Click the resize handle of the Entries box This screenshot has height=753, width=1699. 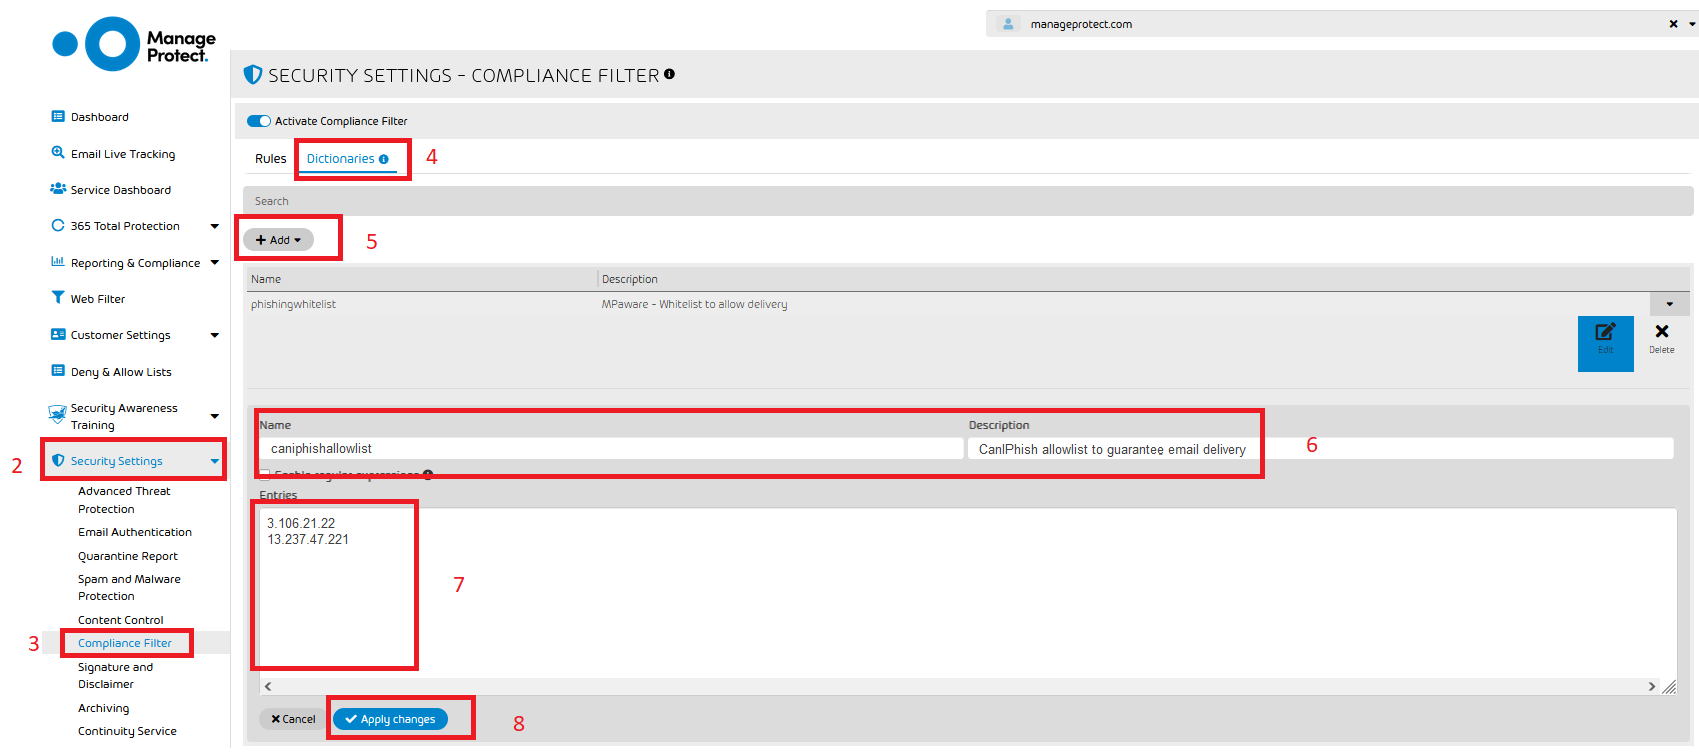click(x=1669, y=687)
